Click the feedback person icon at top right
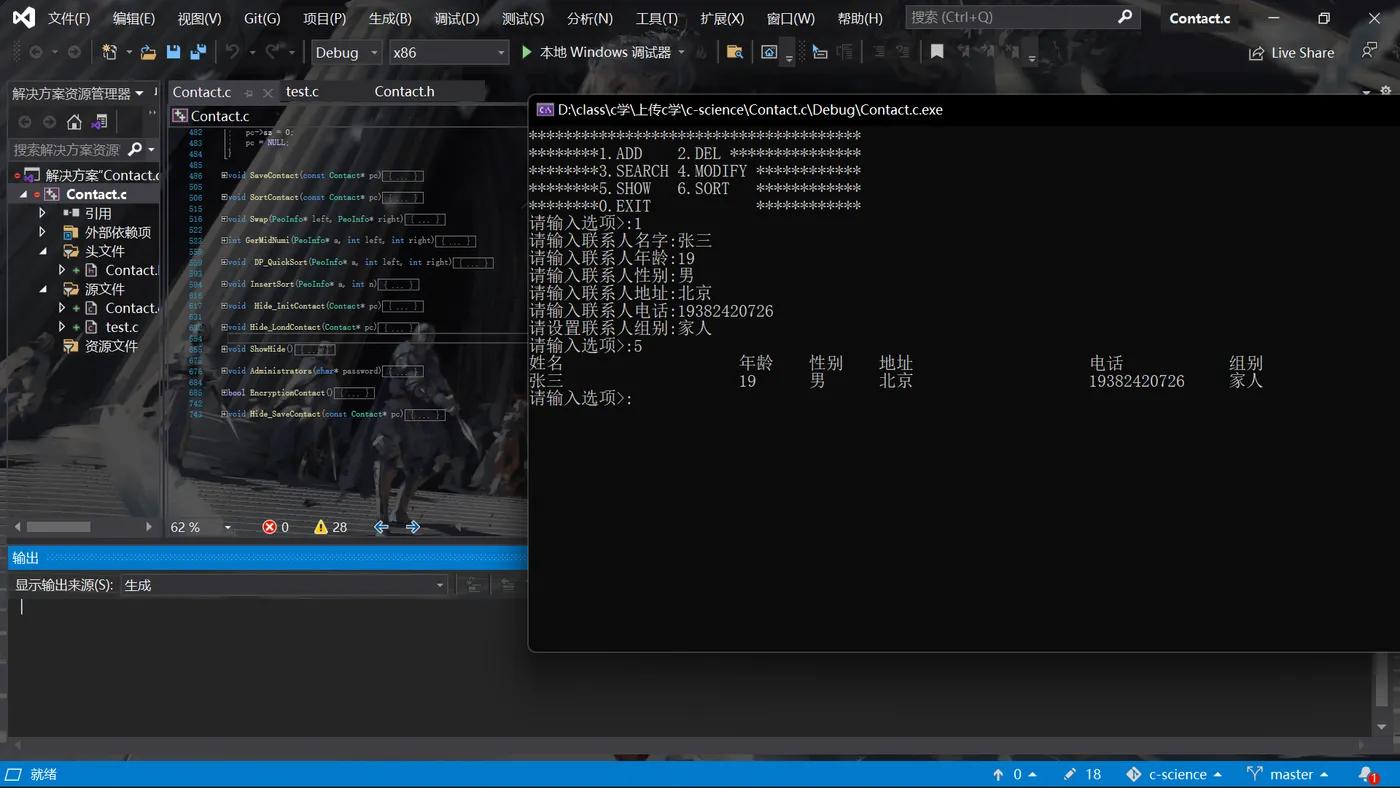 (1369, 51)
